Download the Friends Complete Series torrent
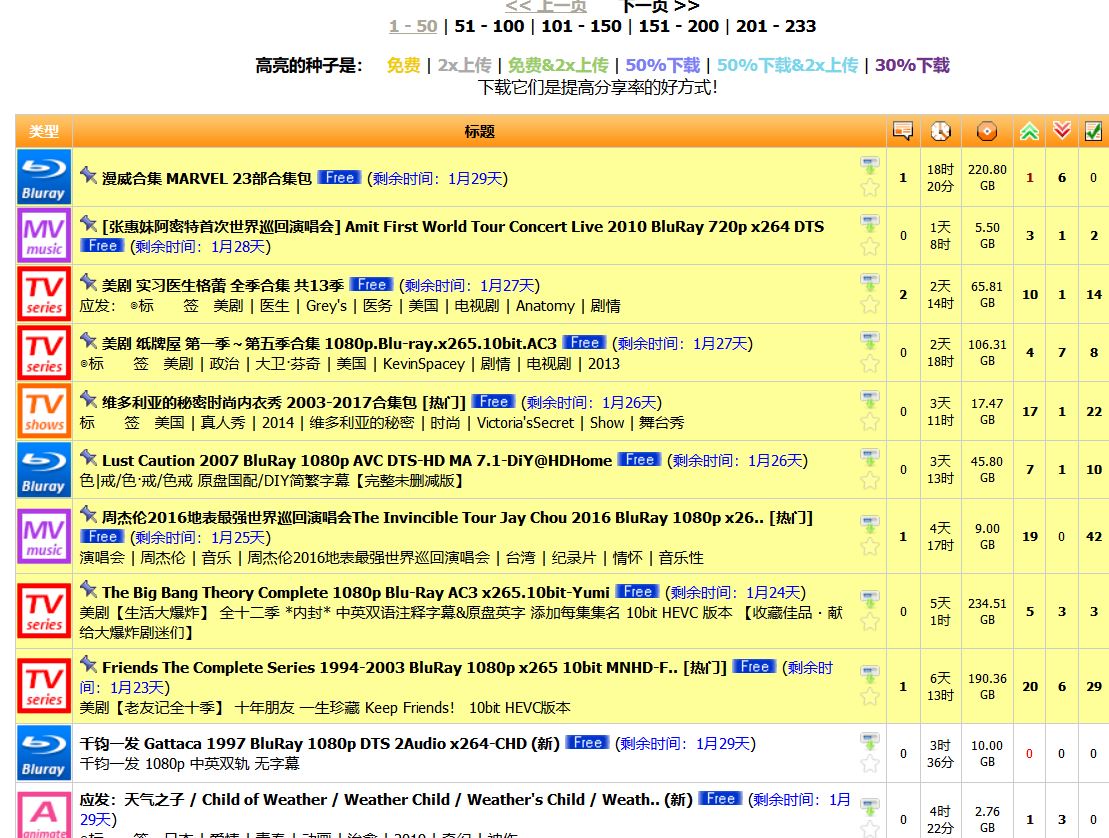This screenshot has width=1109, height=838. (870, 673)
